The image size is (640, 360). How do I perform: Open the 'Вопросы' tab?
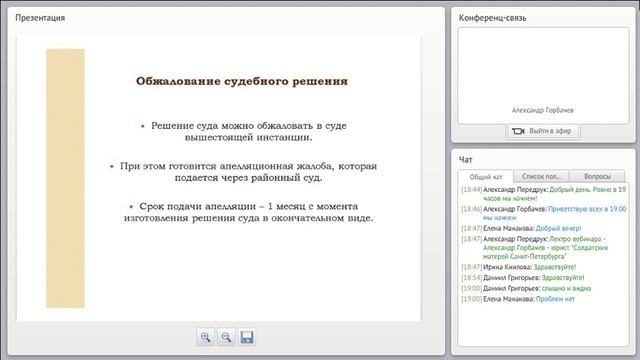click(597, 176)
